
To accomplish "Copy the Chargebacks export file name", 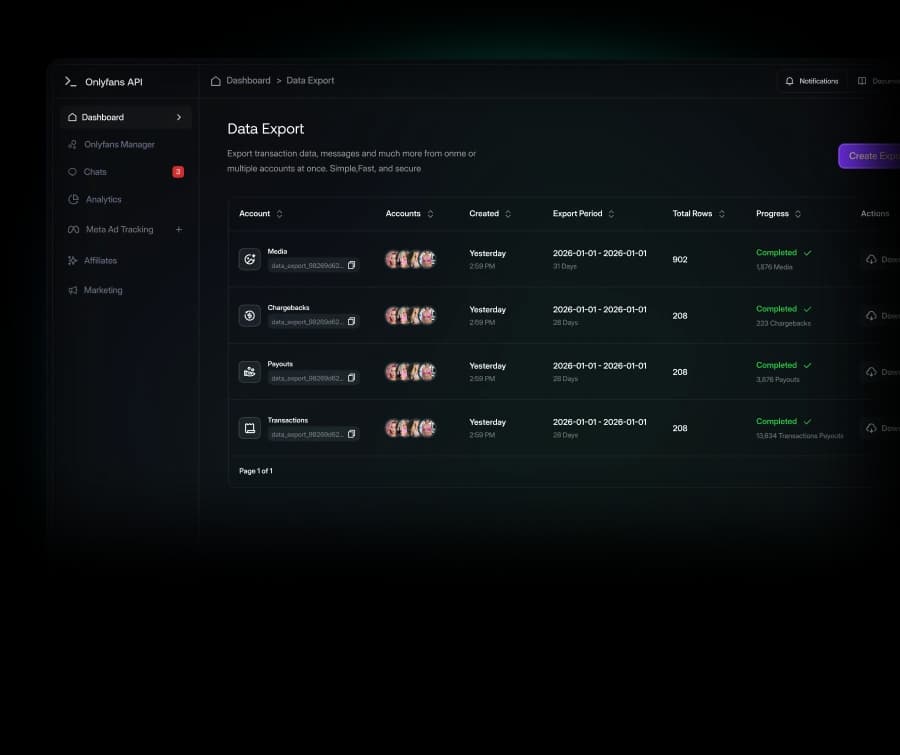I will [351, 322].
